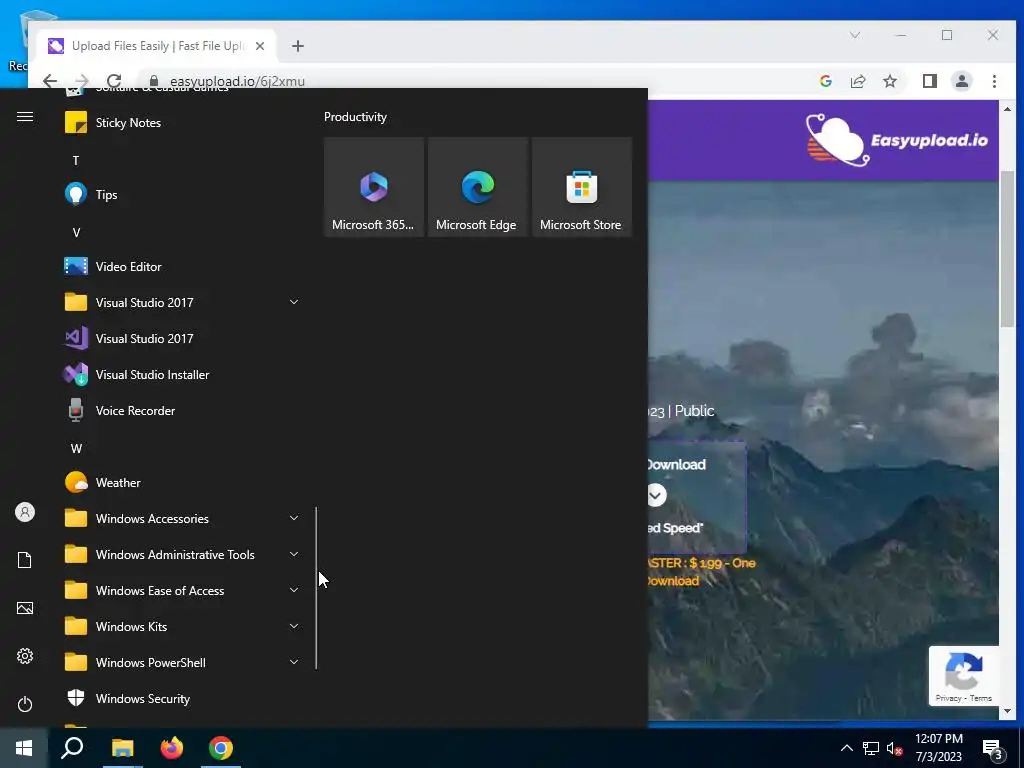Click the reCAPTCHA Privacy link

[948, 698]
